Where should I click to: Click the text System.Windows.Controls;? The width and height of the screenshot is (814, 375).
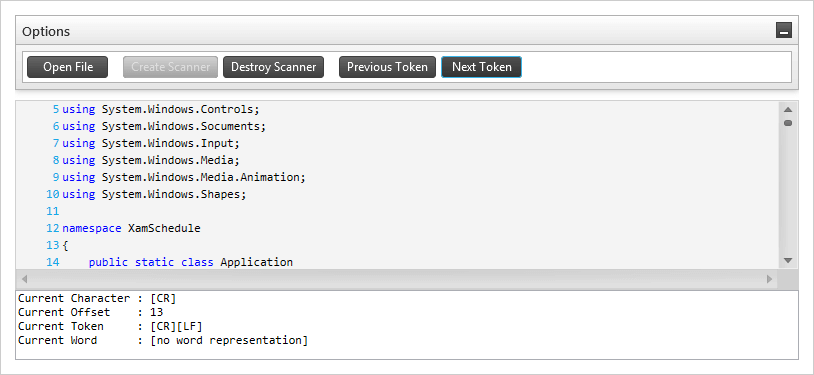pos(180,110)
